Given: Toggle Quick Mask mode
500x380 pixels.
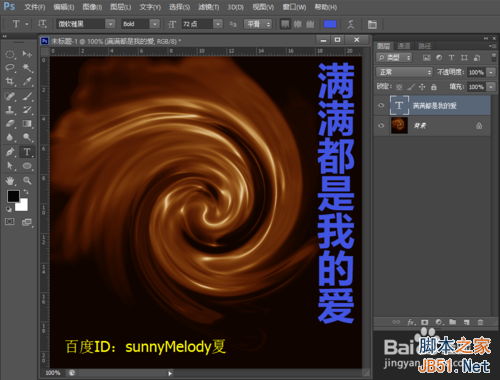Looking at the screenshot, I should pos(10,222).
